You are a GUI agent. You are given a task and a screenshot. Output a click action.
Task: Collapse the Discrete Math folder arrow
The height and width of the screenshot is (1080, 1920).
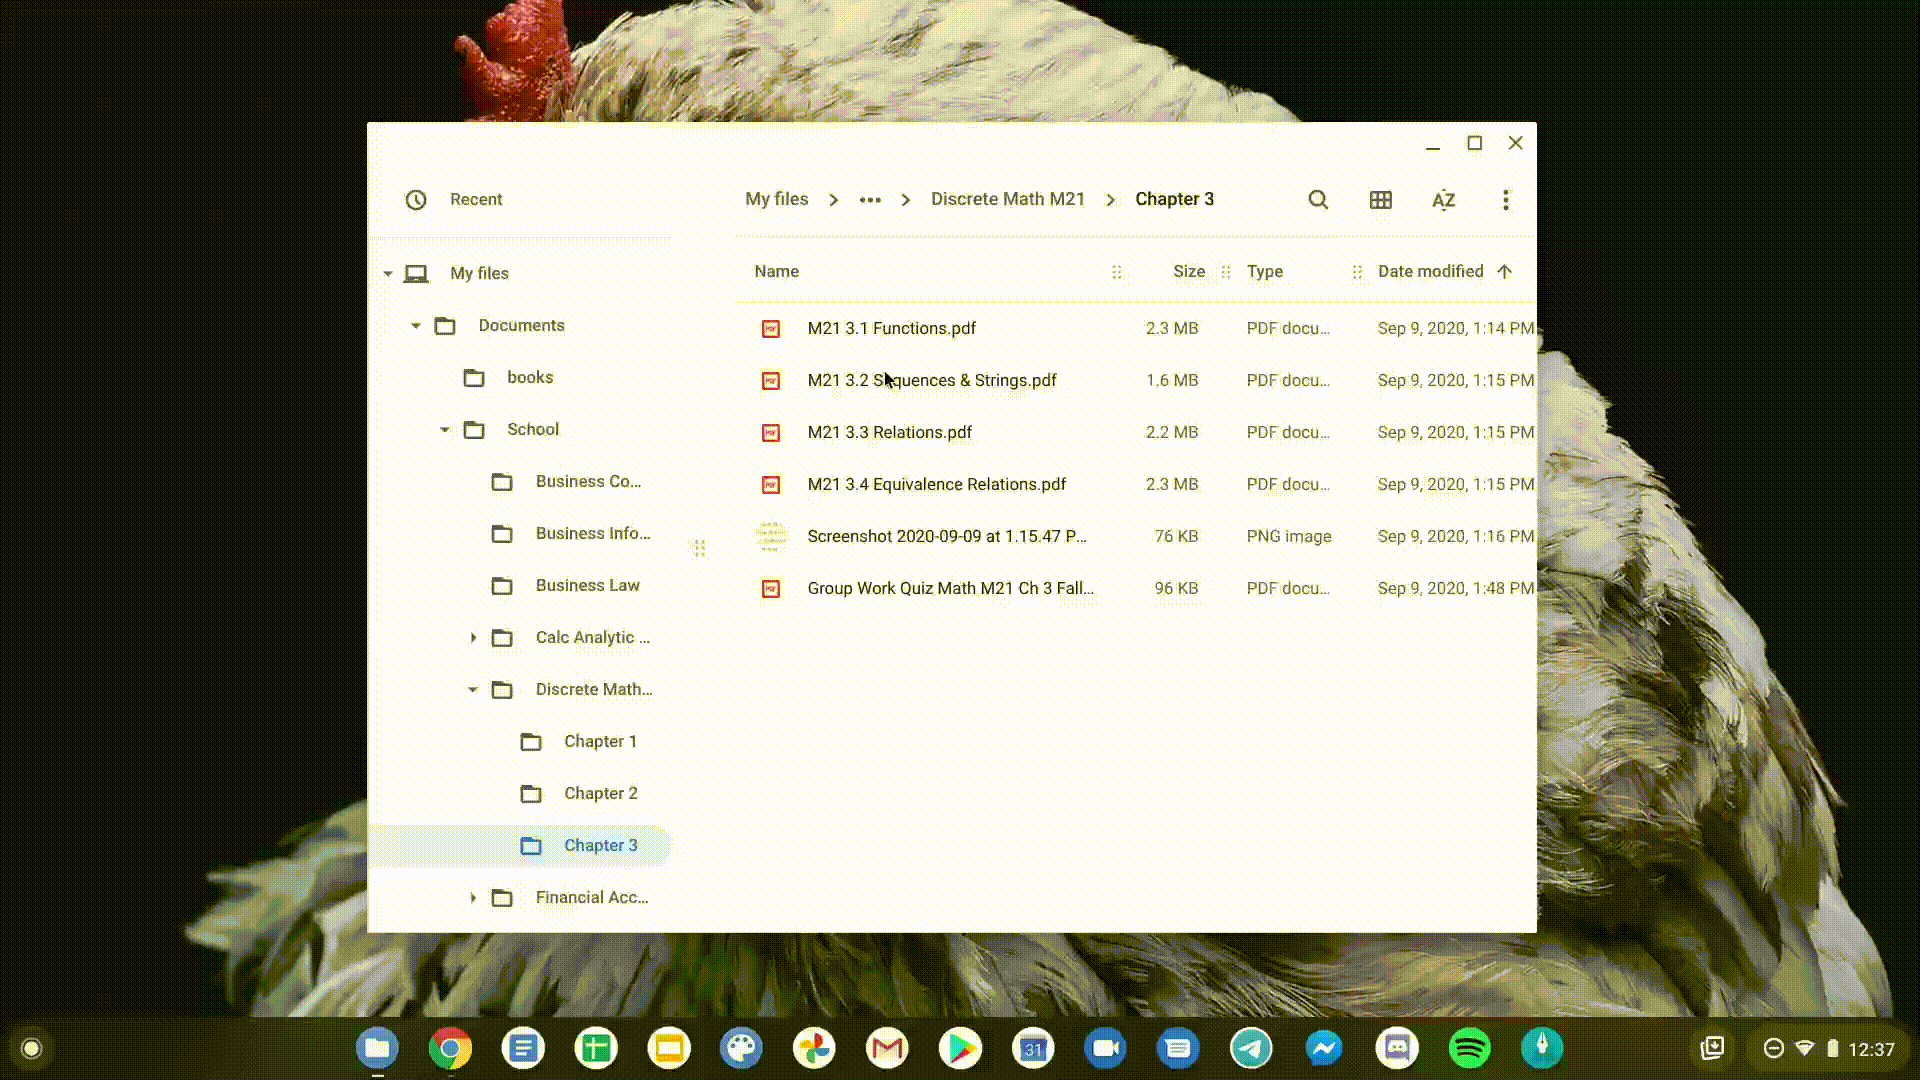[x=473, y=690]
